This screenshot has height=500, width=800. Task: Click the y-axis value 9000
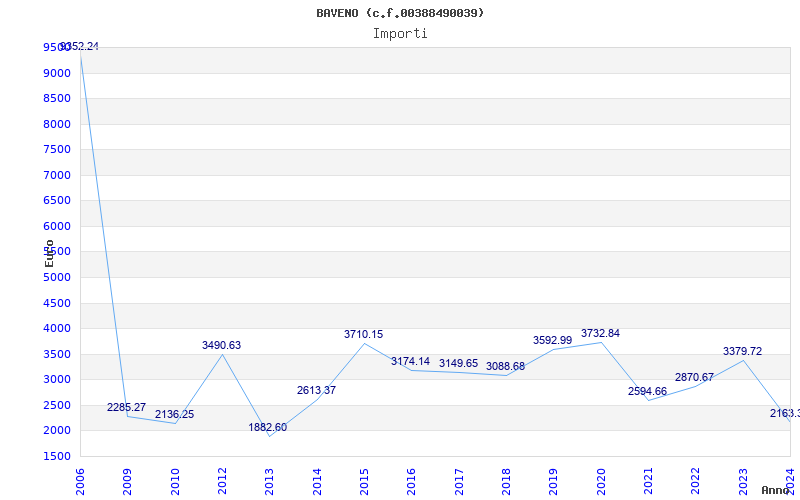click(57, 73)
